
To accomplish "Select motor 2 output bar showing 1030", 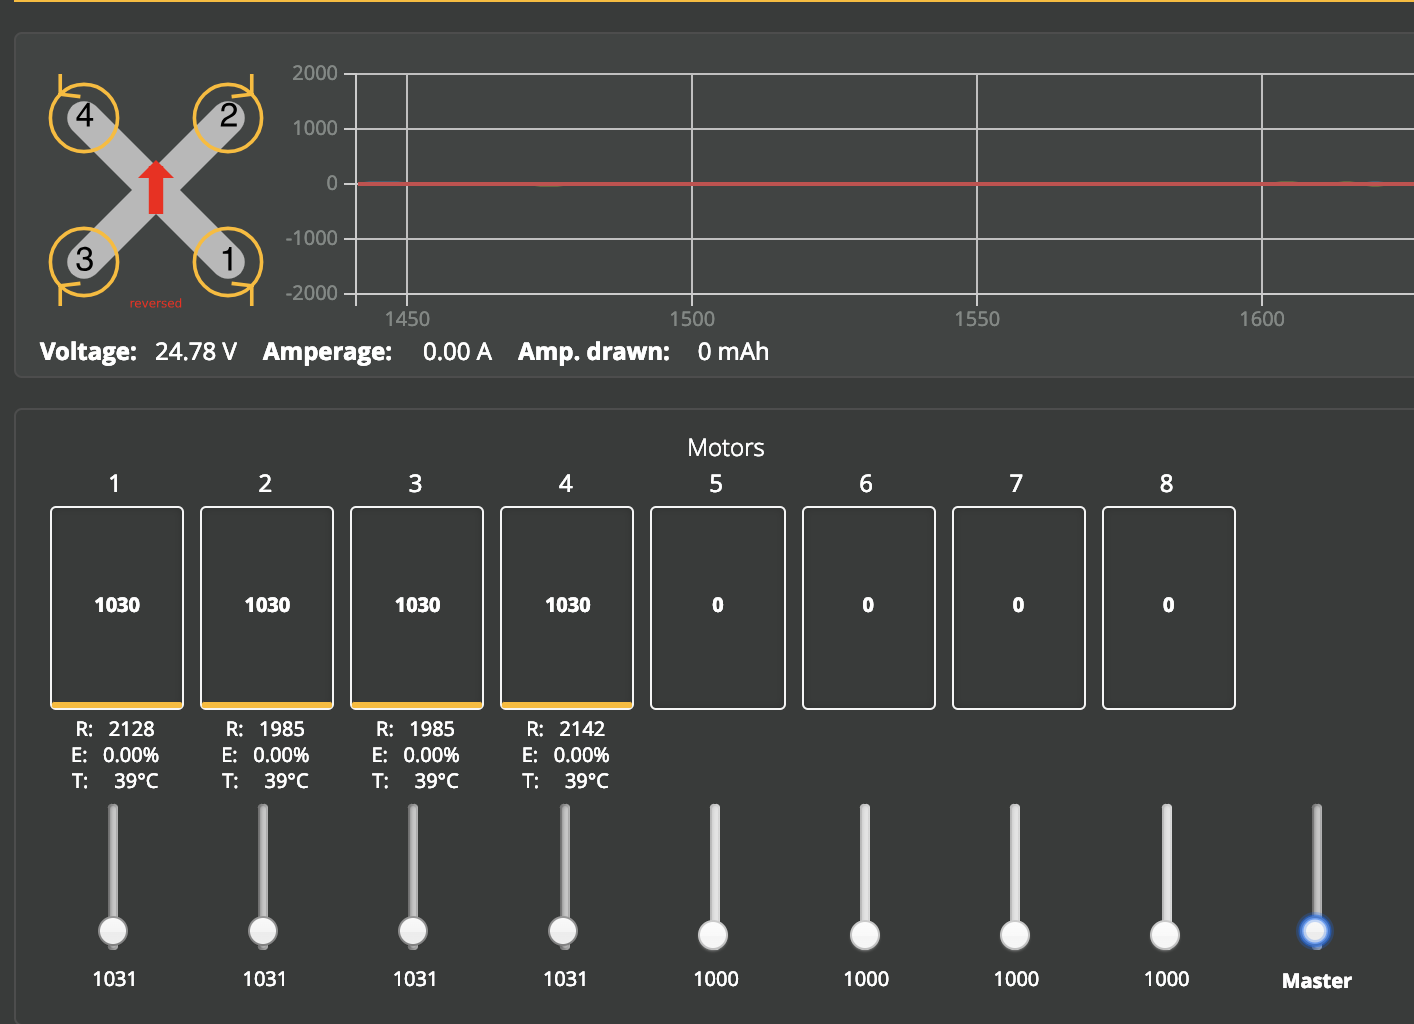I will click(267, 608).
